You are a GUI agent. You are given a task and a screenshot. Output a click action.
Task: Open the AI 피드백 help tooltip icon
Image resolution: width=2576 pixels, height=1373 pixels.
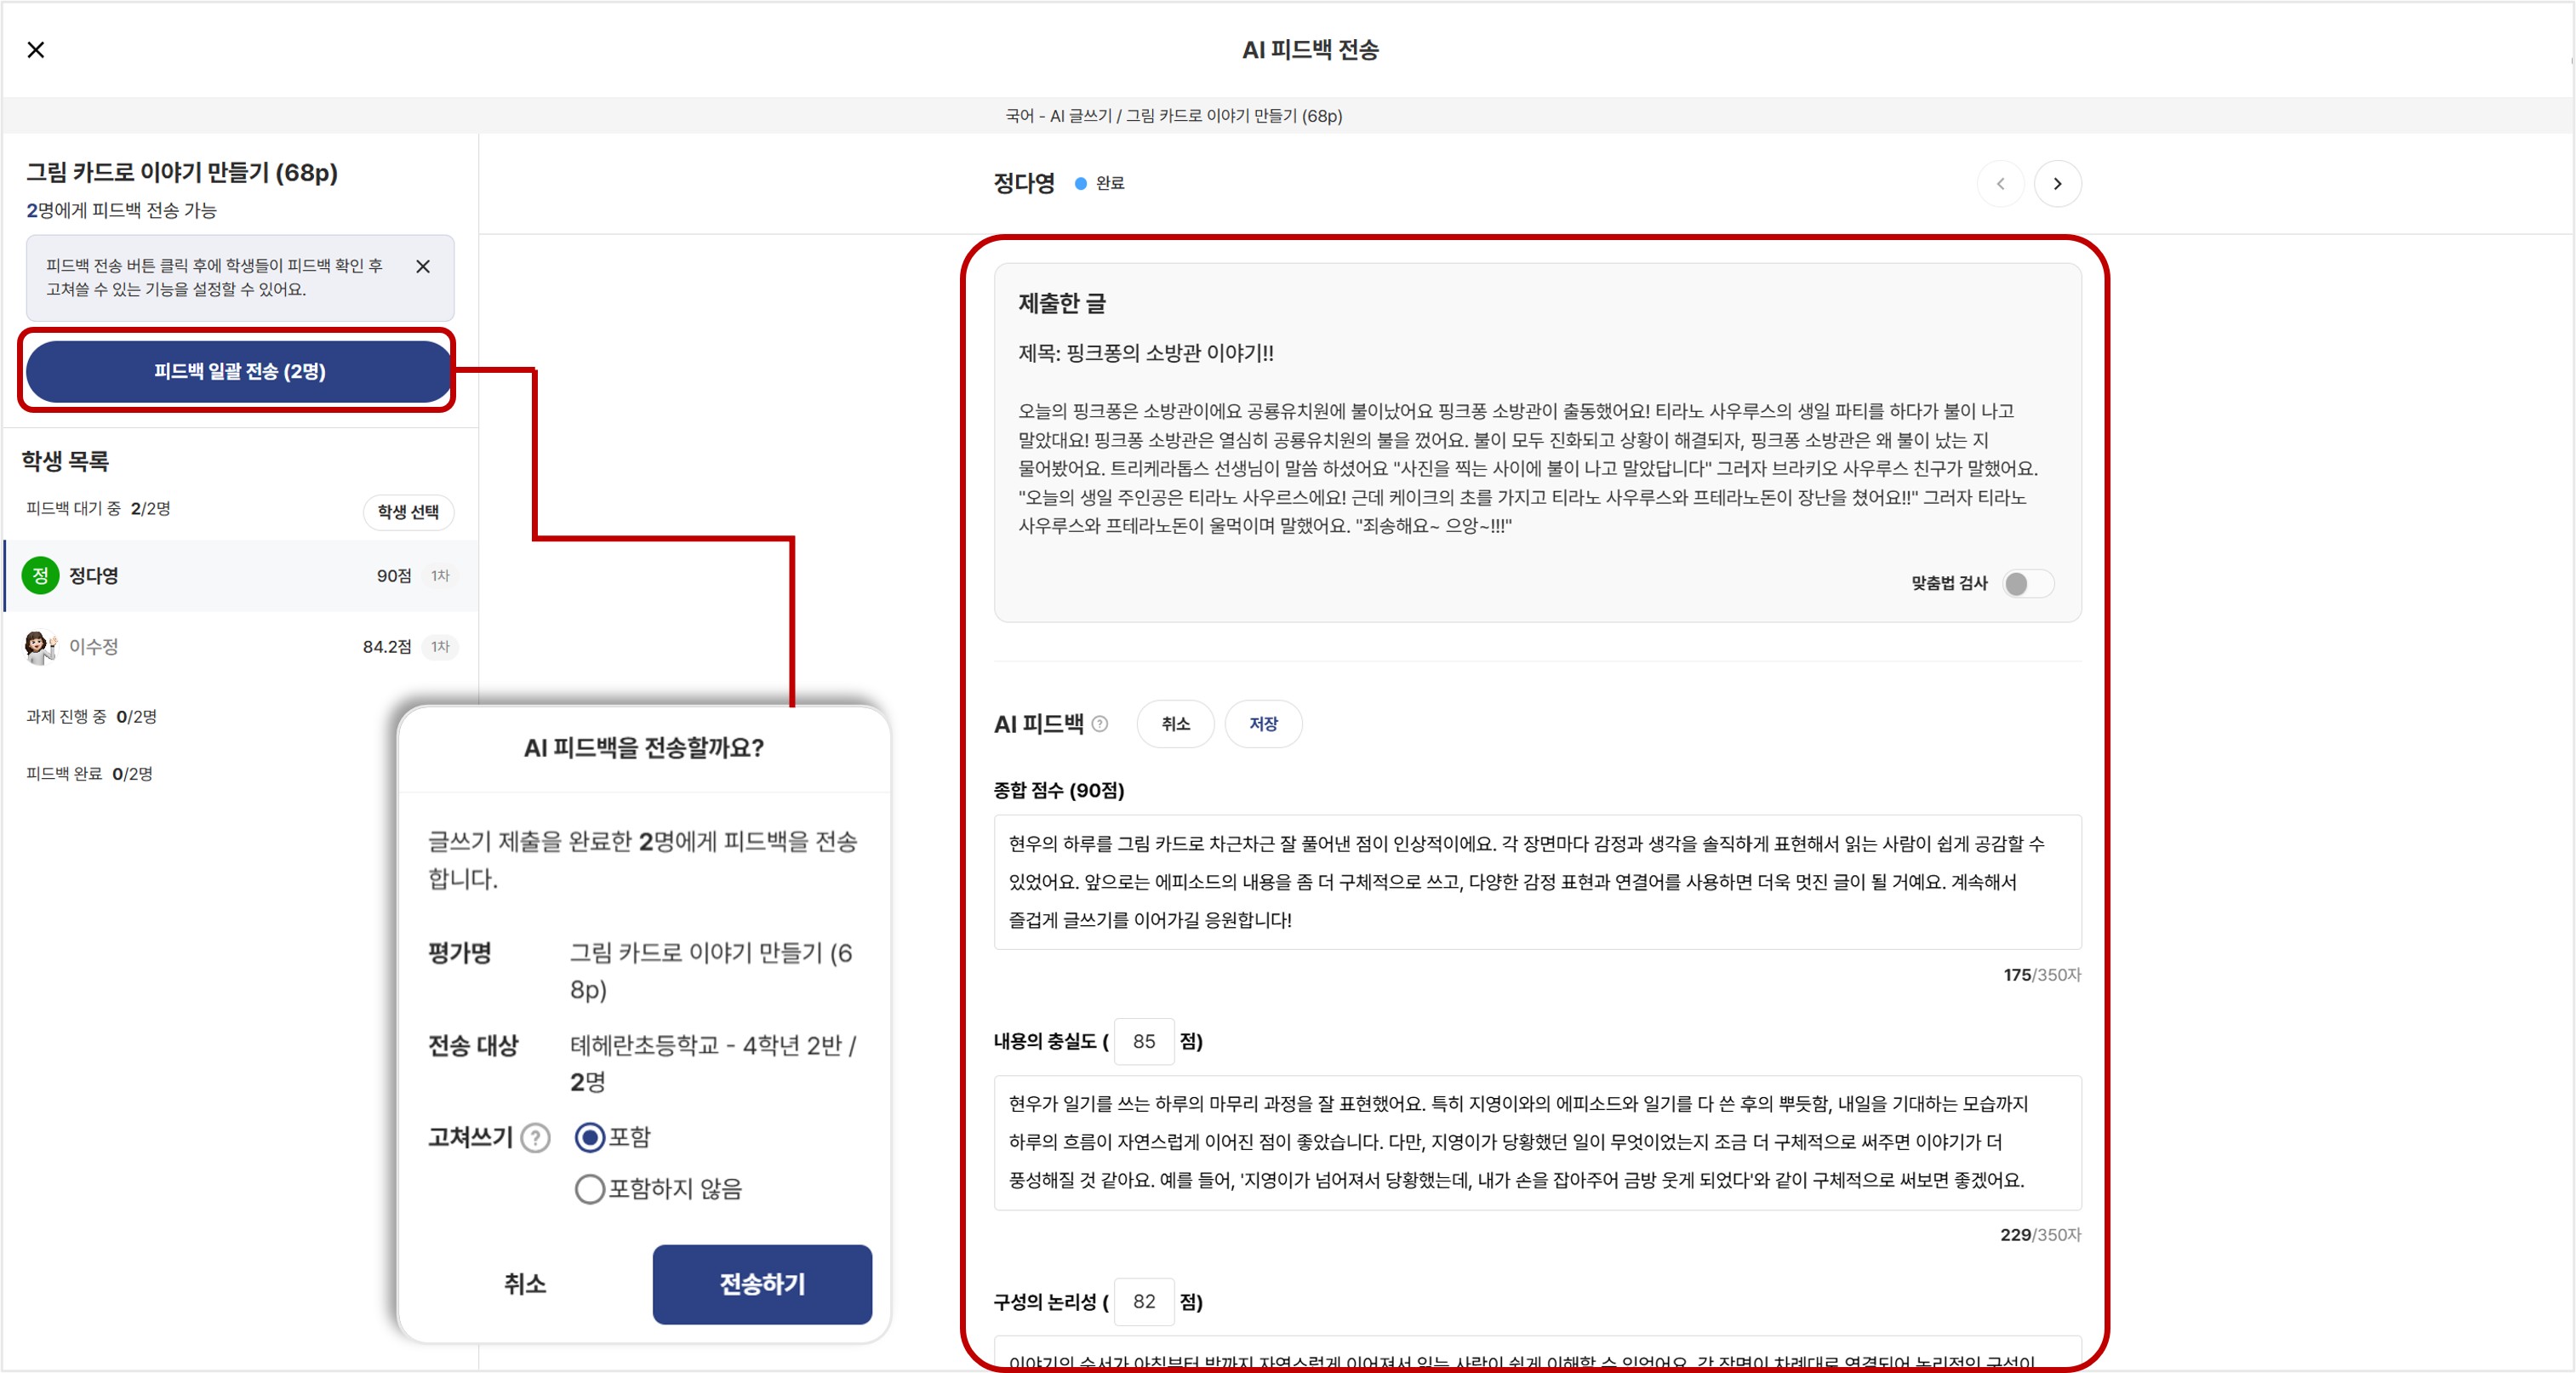[x=1100, y=724]
